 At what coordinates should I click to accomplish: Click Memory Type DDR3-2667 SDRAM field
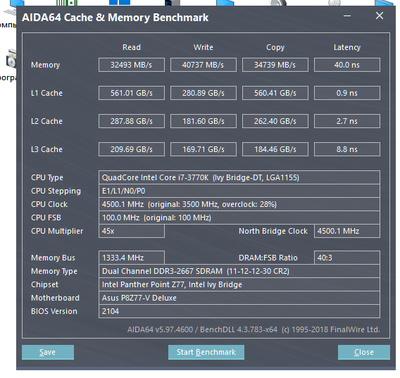click(239, 271)
